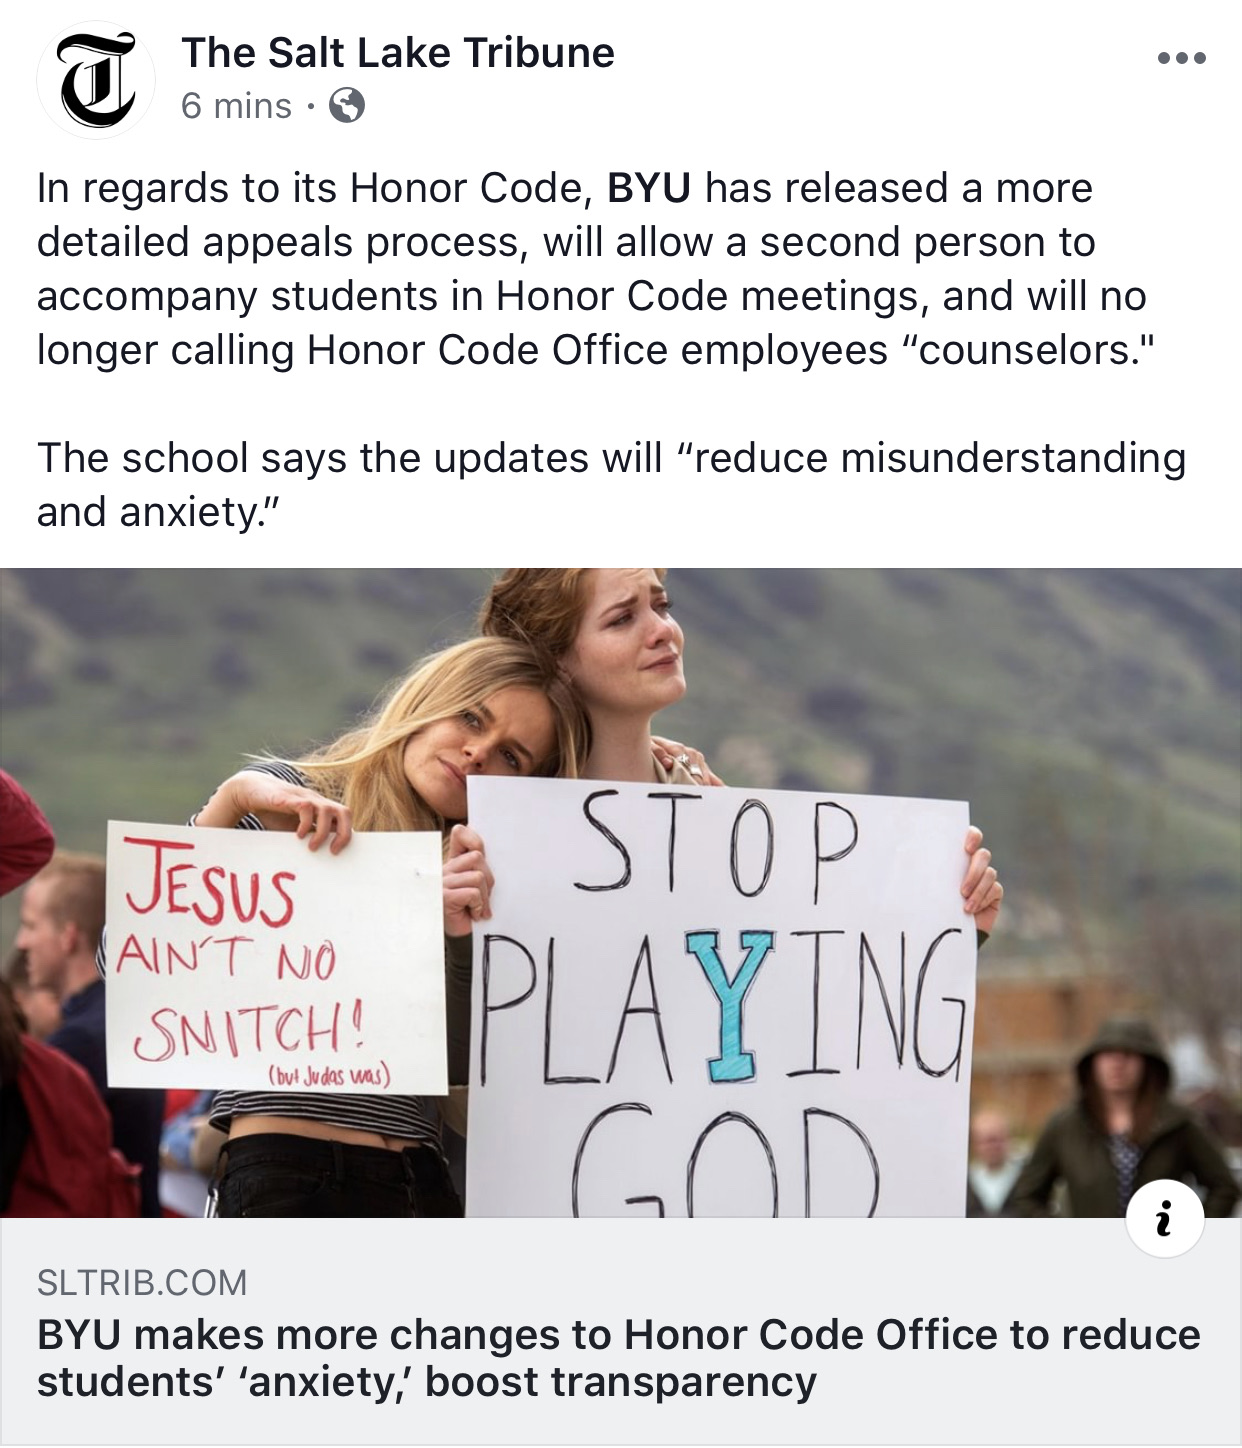Open the protest photo in full view
1242x1448 pixels.
[620, 890]
